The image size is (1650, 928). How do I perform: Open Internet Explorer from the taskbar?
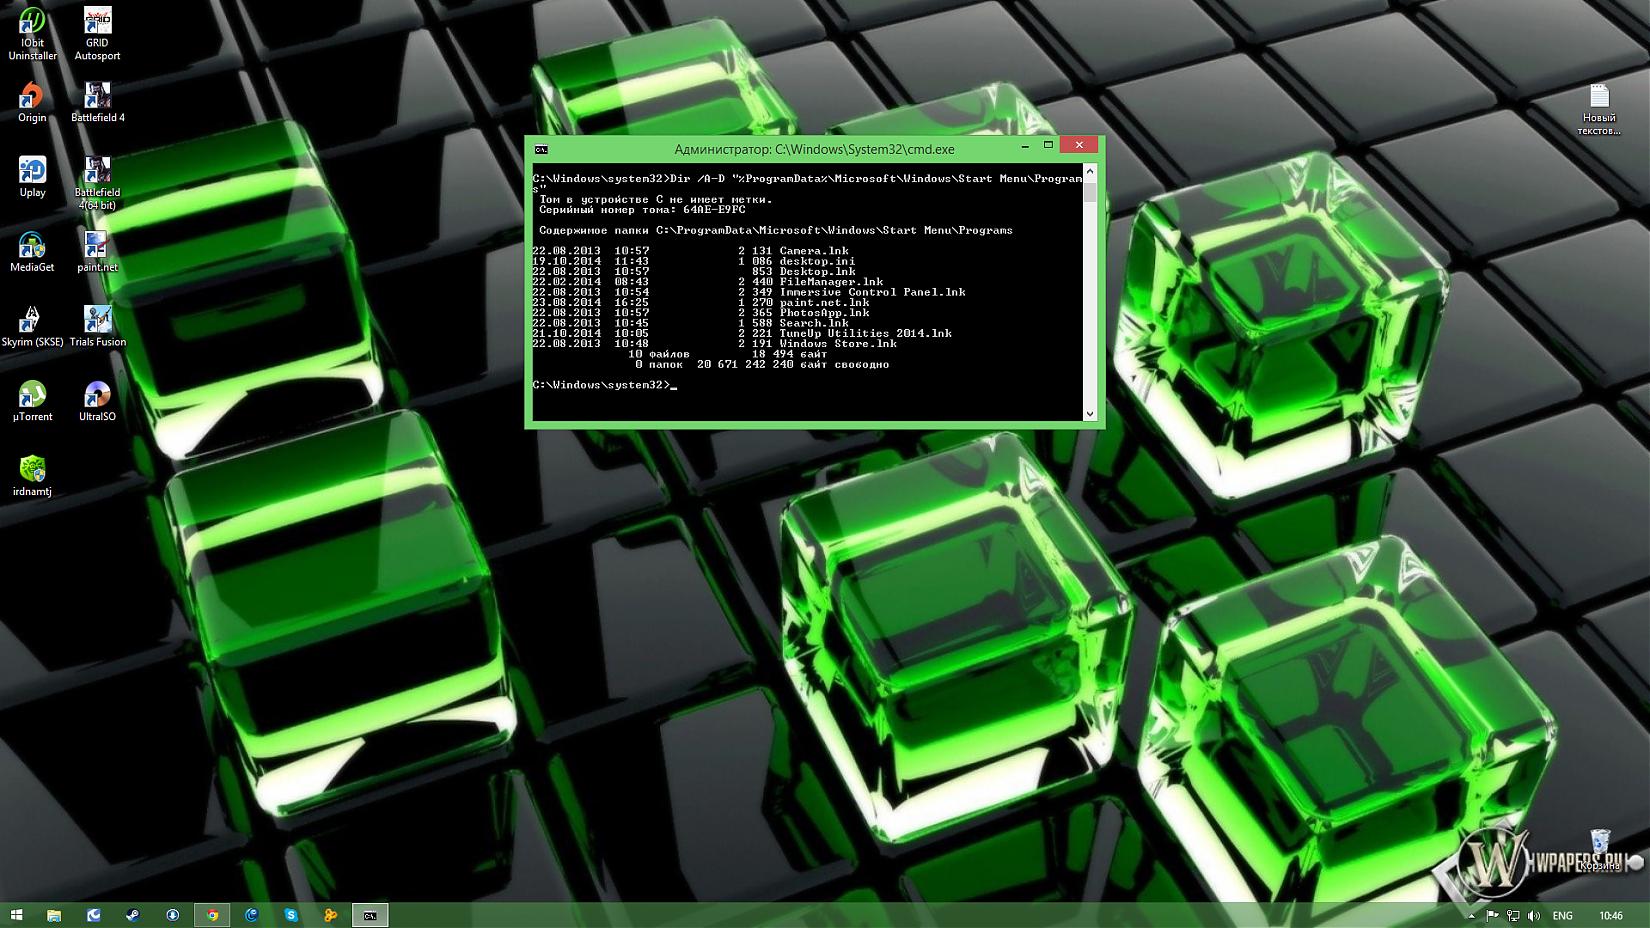[x=252, y=915]
